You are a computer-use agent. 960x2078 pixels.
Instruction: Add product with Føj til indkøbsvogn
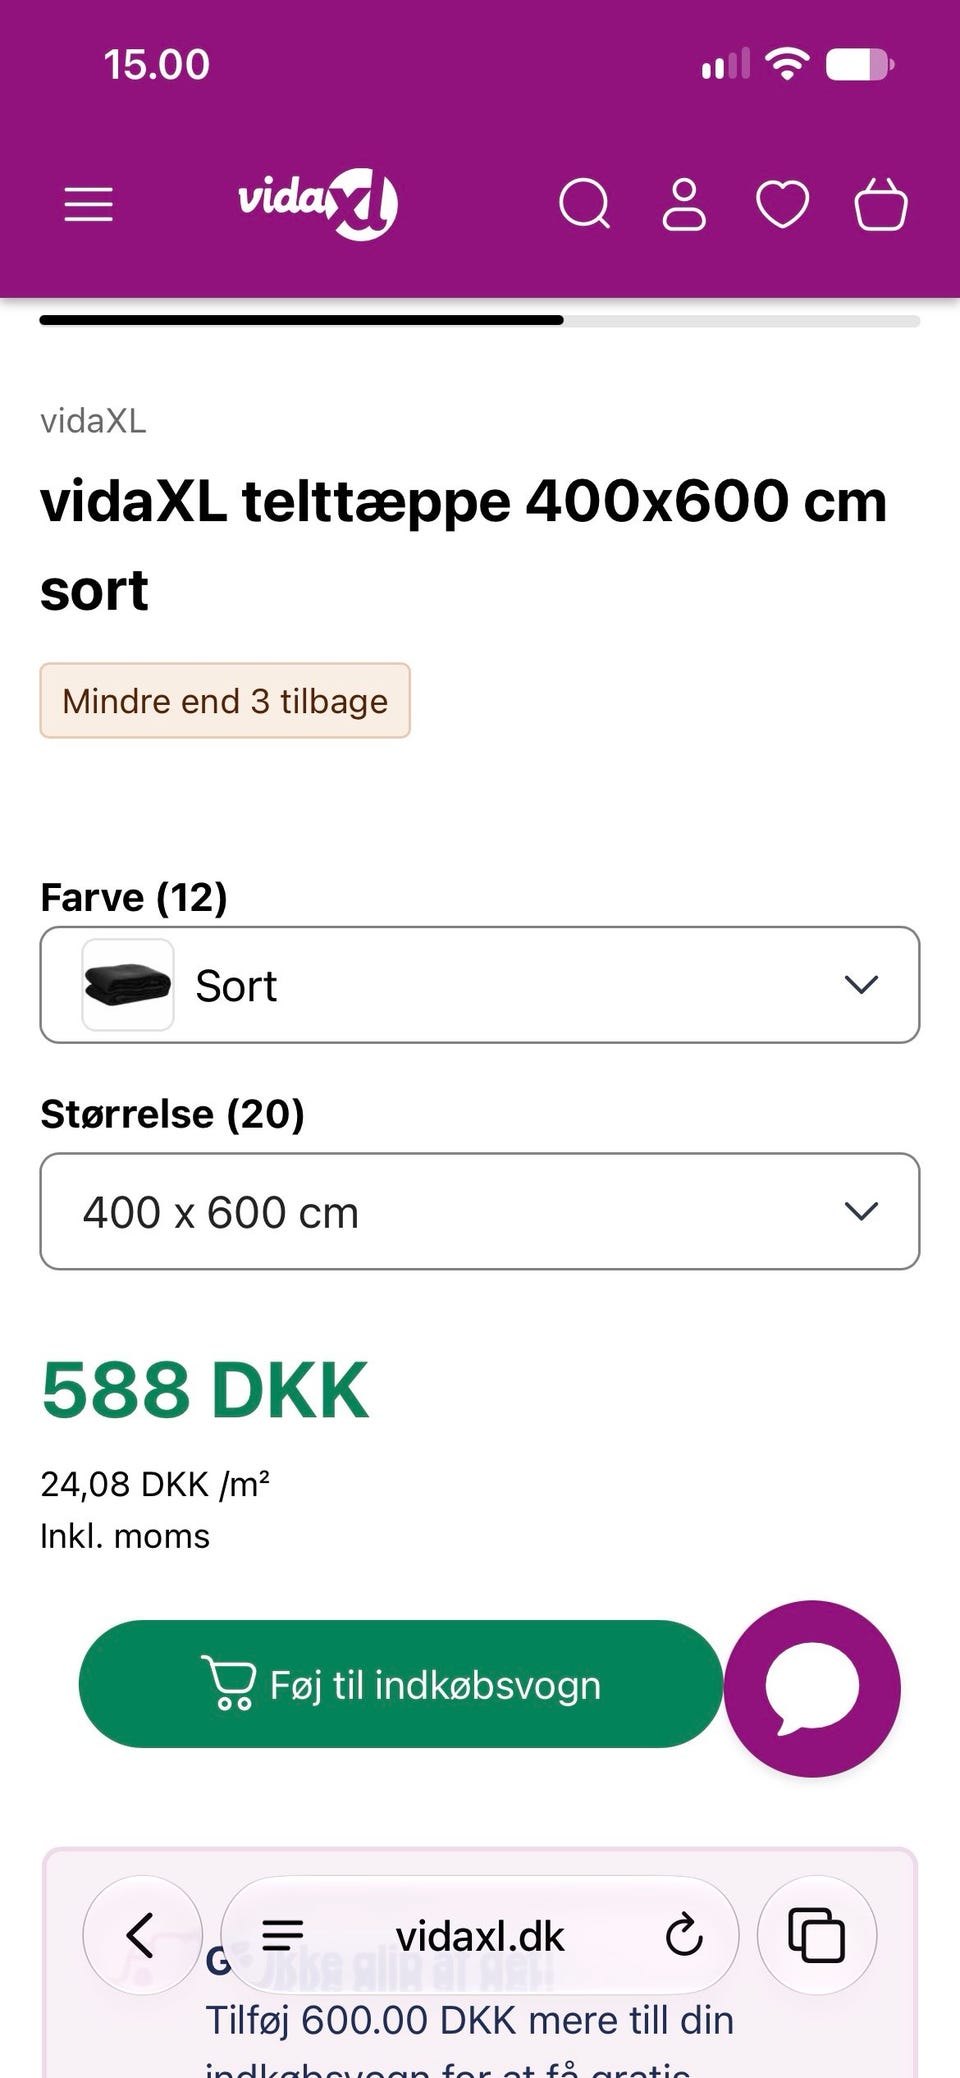(401, 1684)
